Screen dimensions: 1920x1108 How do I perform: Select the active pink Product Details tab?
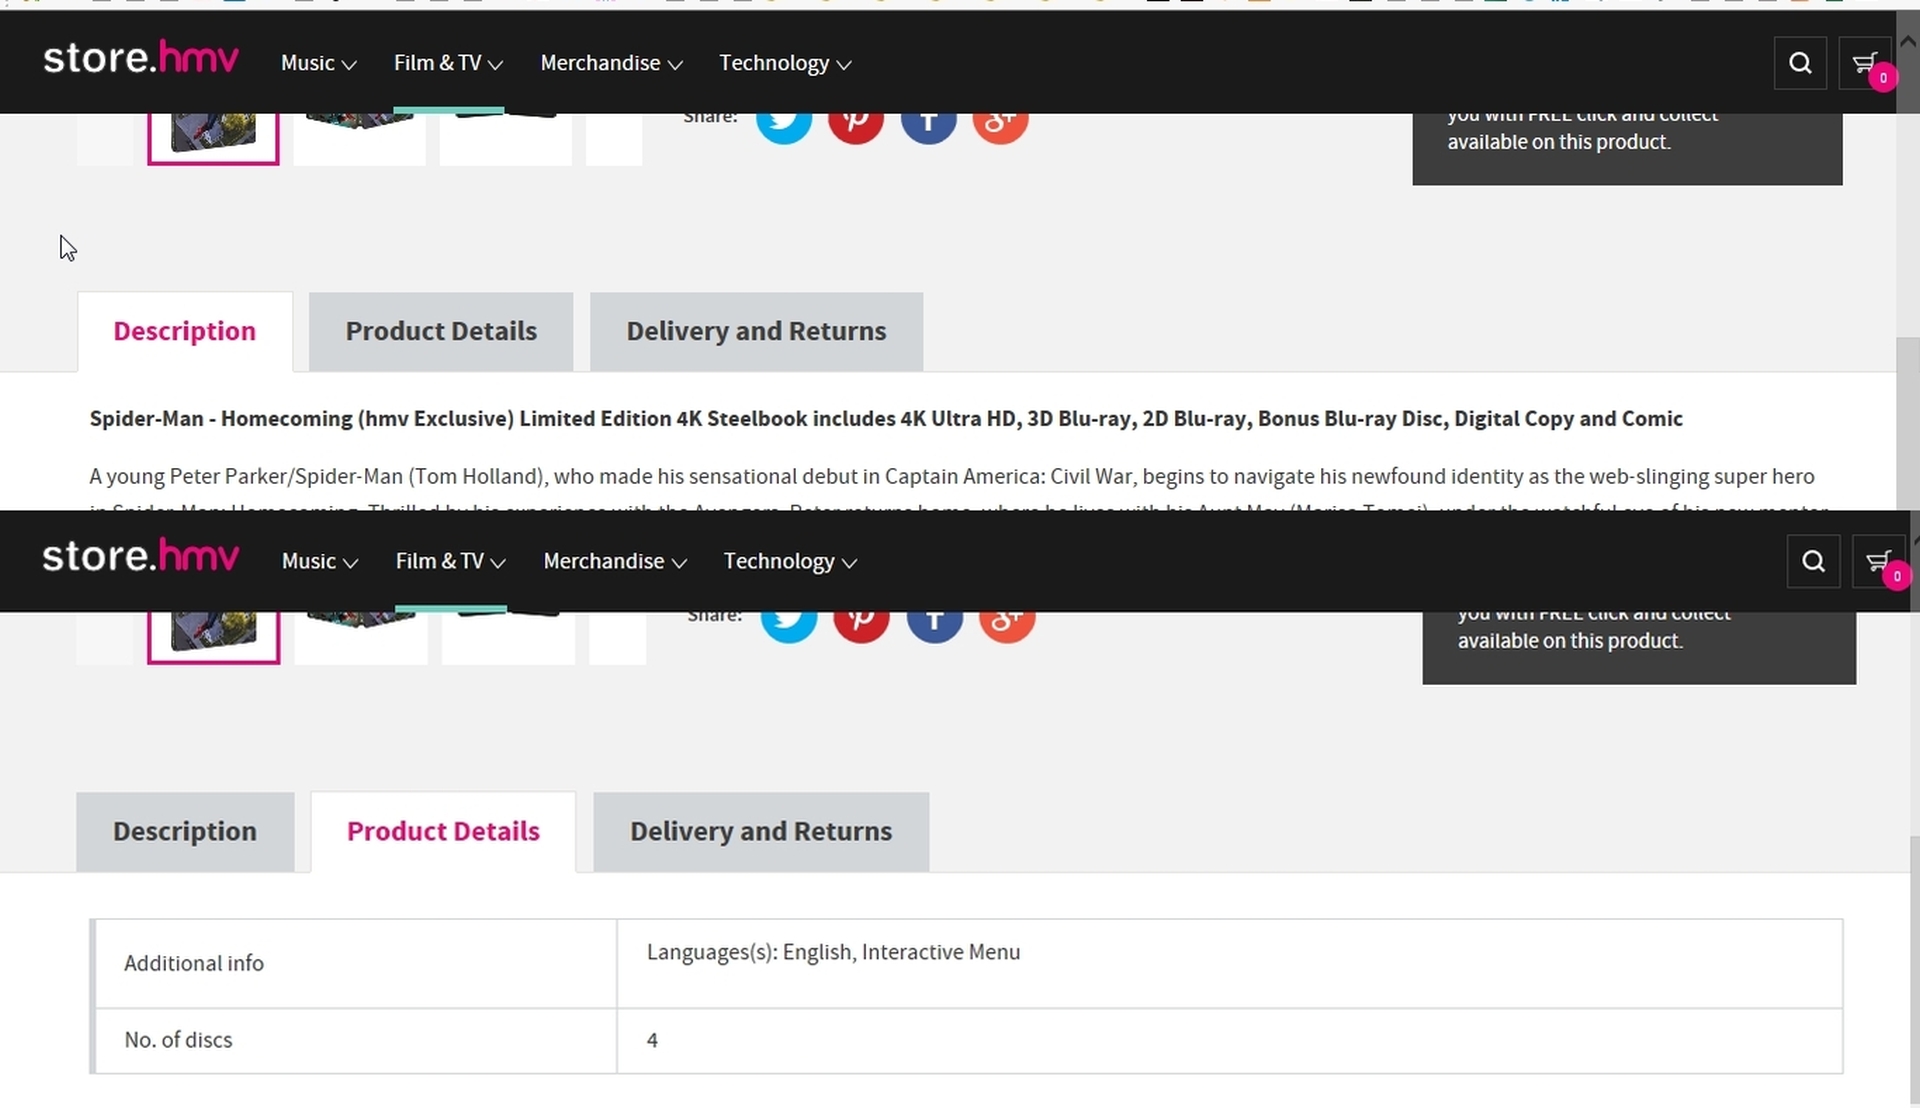coord(443,831)
